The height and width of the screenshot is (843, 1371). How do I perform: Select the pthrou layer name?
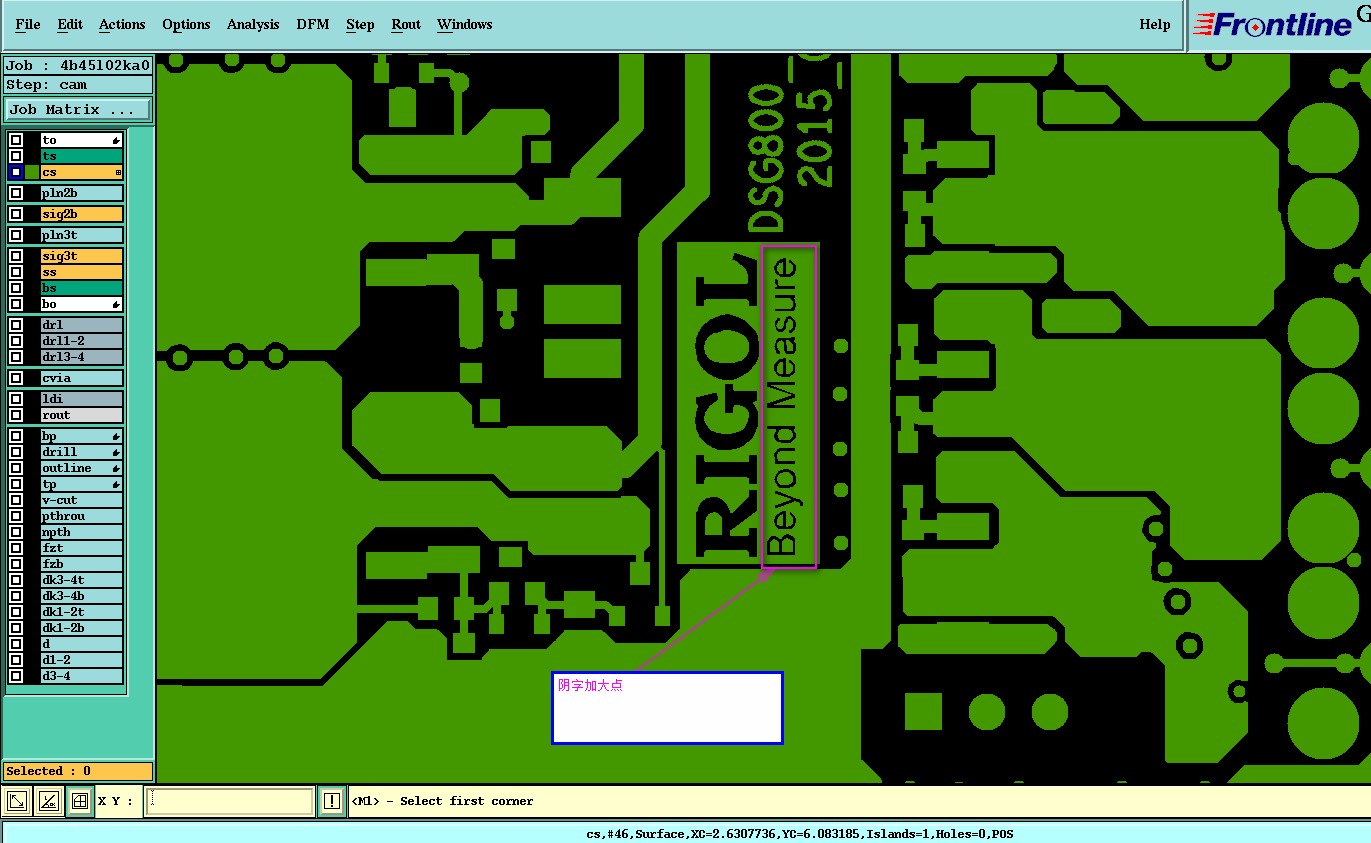(82, 516)
